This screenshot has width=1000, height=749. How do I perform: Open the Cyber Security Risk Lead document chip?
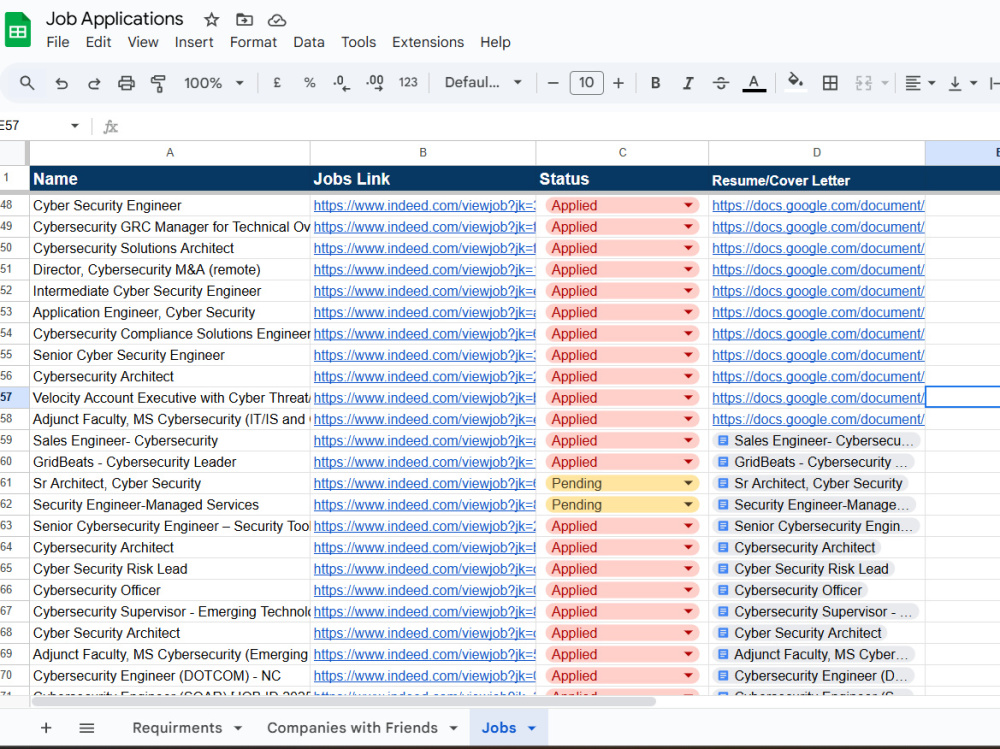pos(804,568)
